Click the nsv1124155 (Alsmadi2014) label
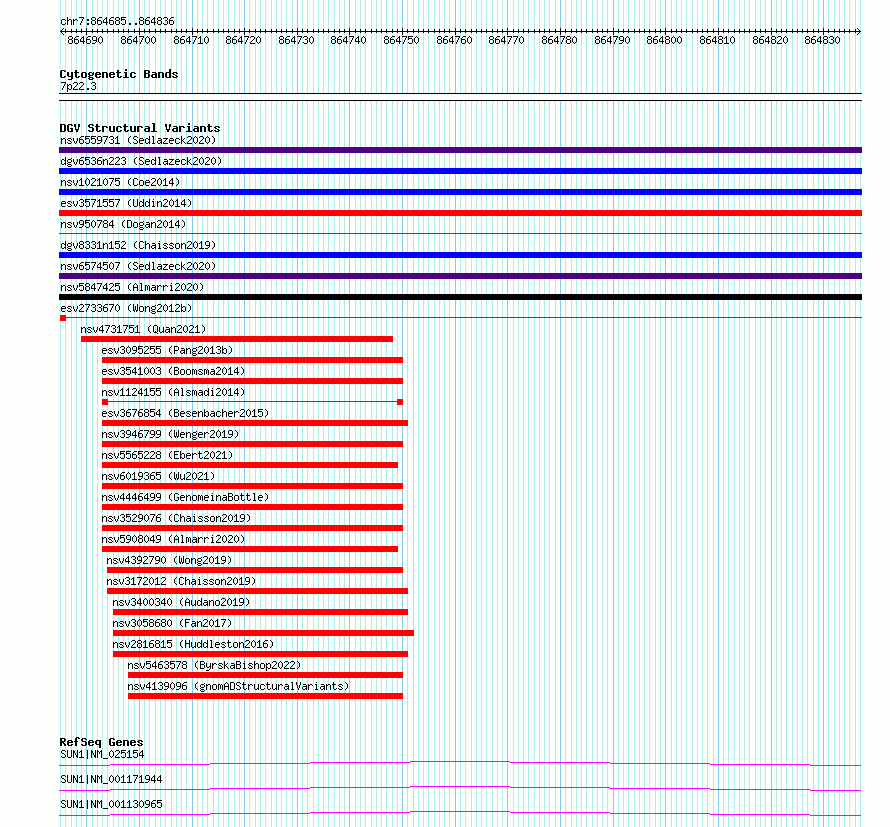This screenshot has width=890, height=827. 173,392
